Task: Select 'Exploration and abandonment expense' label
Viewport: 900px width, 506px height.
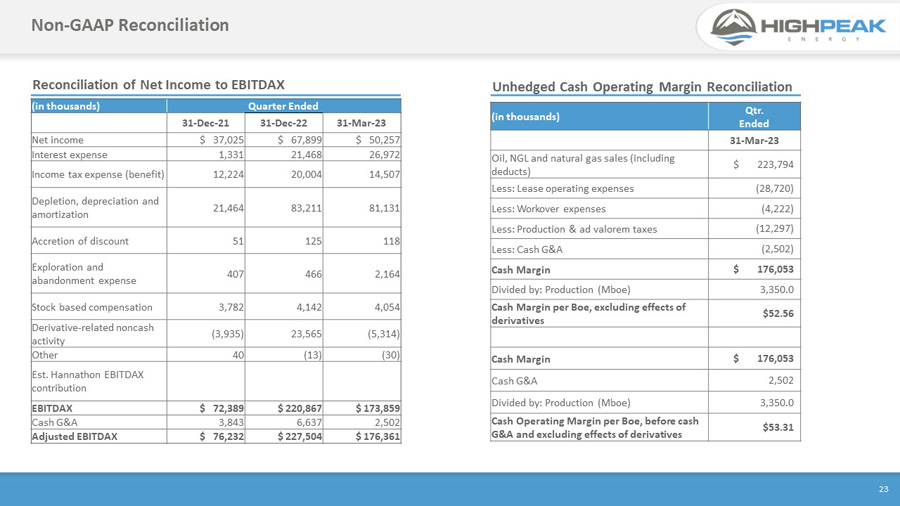Action: coord(84,274)
